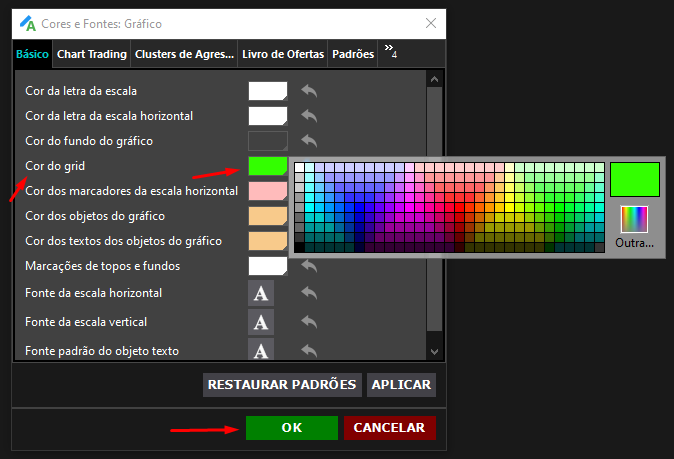Click the APLICAR button
The width and height of the screenshot is (674, 459).
coord(401,385)
